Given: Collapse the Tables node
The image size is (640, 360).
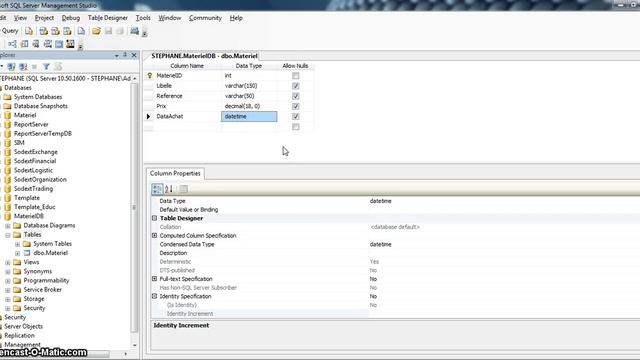Looking at the screenshot, I should [8, 235].
